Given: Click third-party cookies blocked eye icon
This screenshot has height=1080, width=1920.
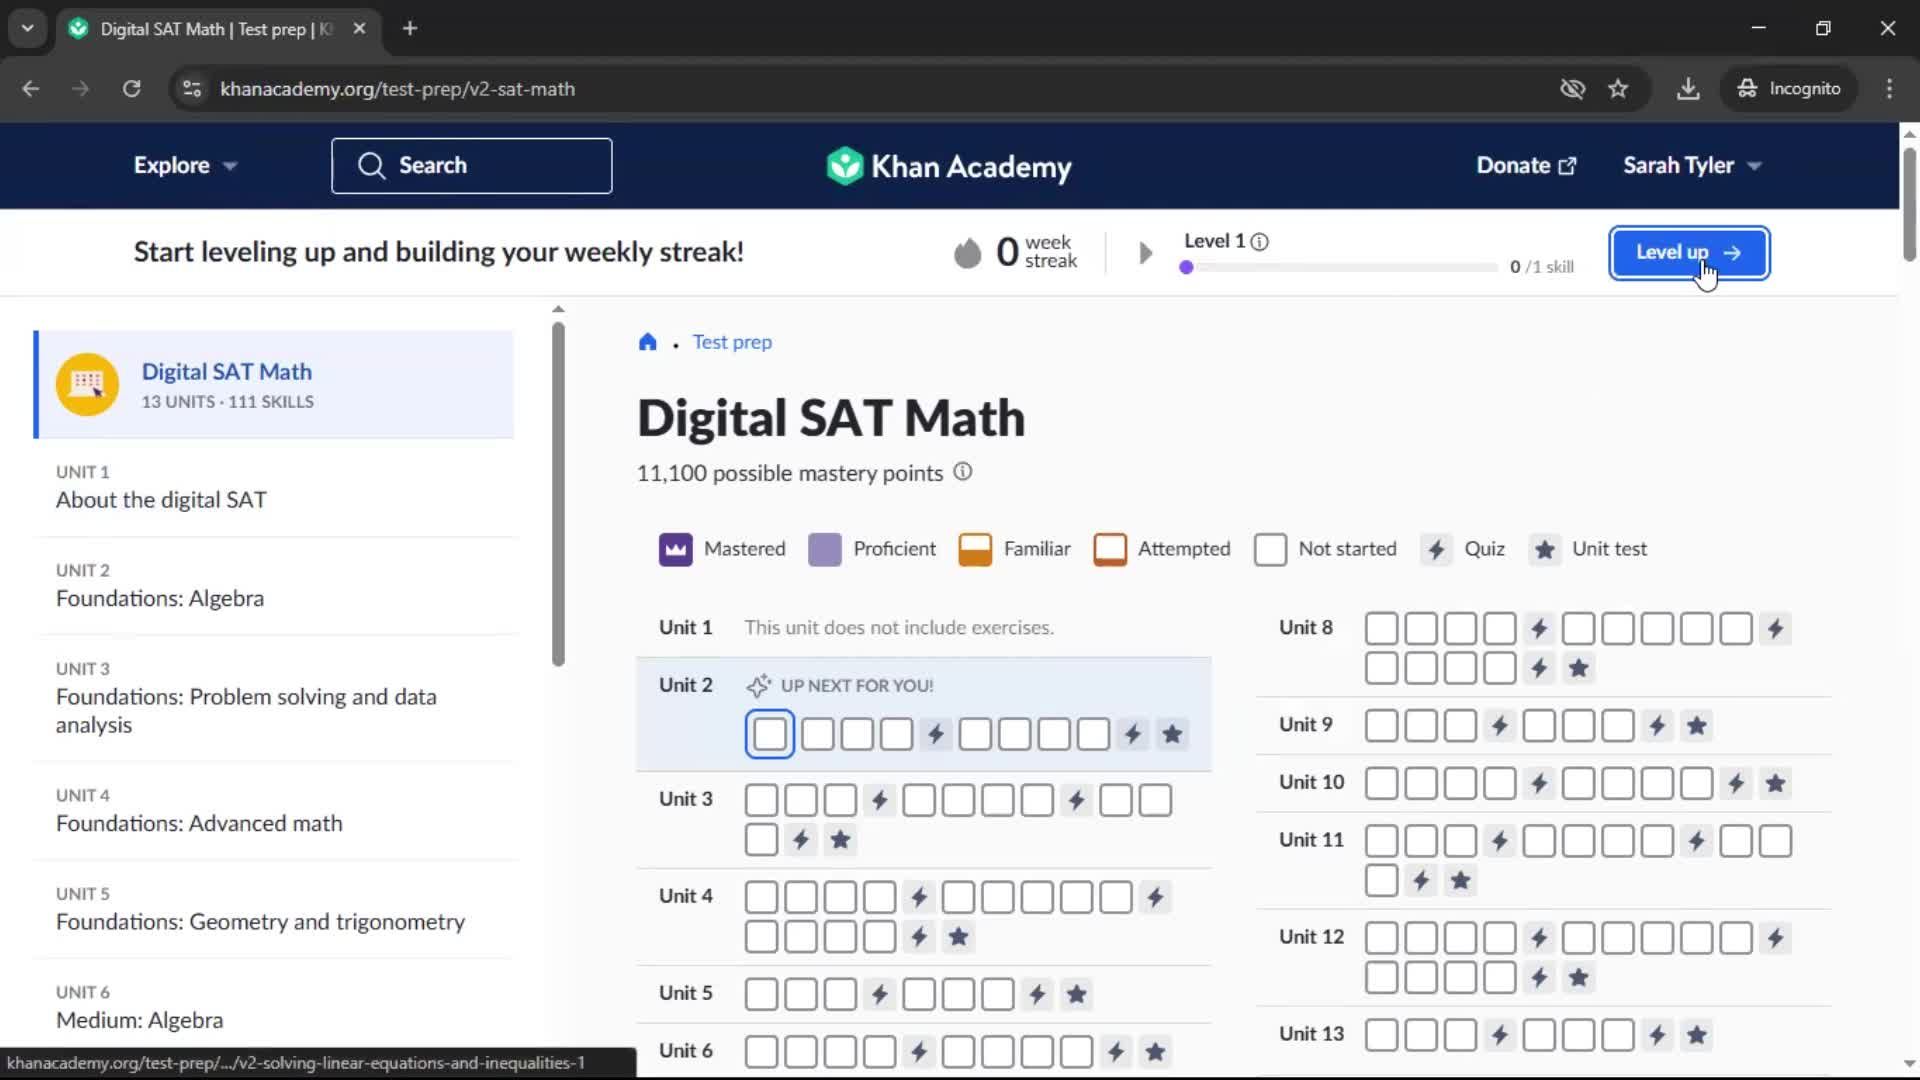Looking at the screenshot, I should click(x=1572, y=89).
